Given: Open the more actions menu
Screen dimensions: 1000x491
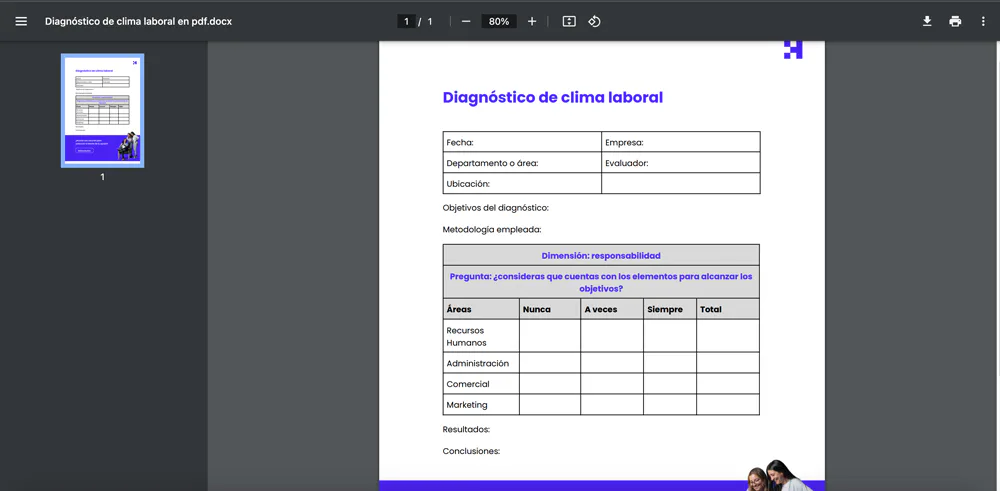Looking at the screenshot, I should [983, 22].
